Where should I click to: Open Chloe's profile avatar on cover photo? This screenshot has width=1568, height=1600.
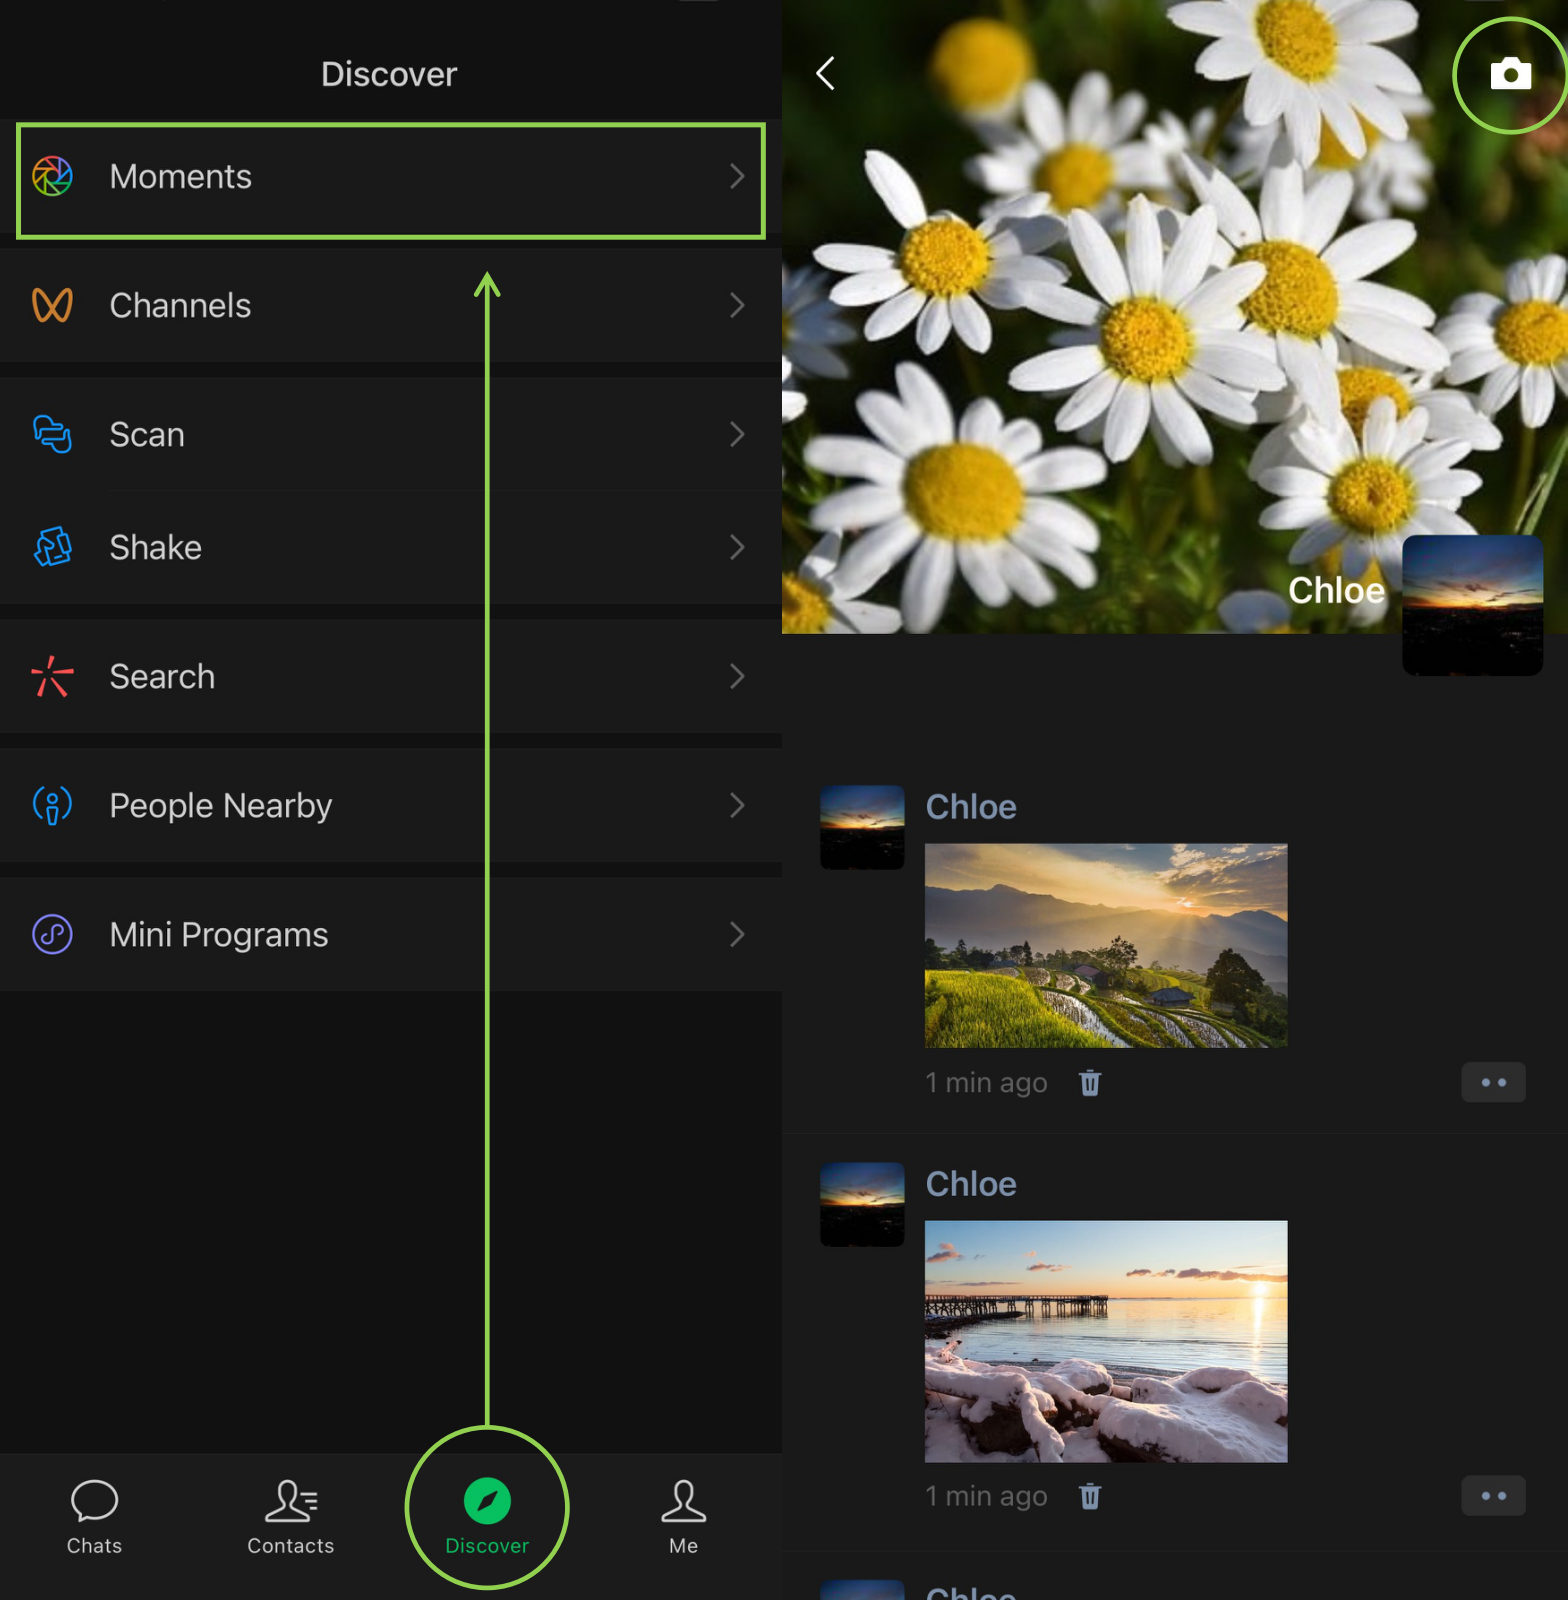(1471, 605)
